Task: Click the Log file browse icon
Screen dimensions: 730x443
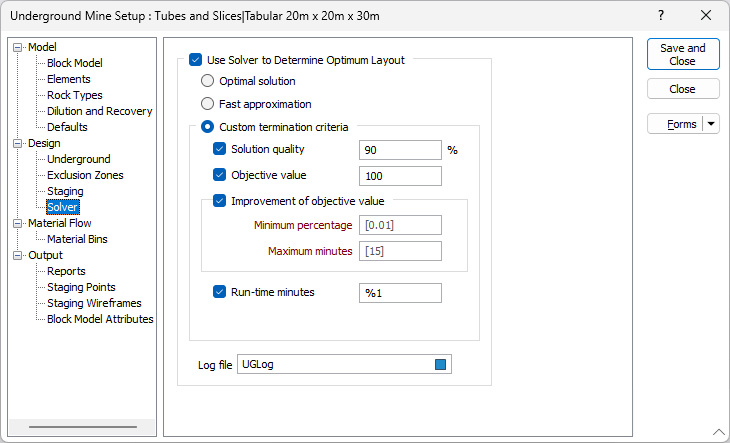Action: (440, 365)
